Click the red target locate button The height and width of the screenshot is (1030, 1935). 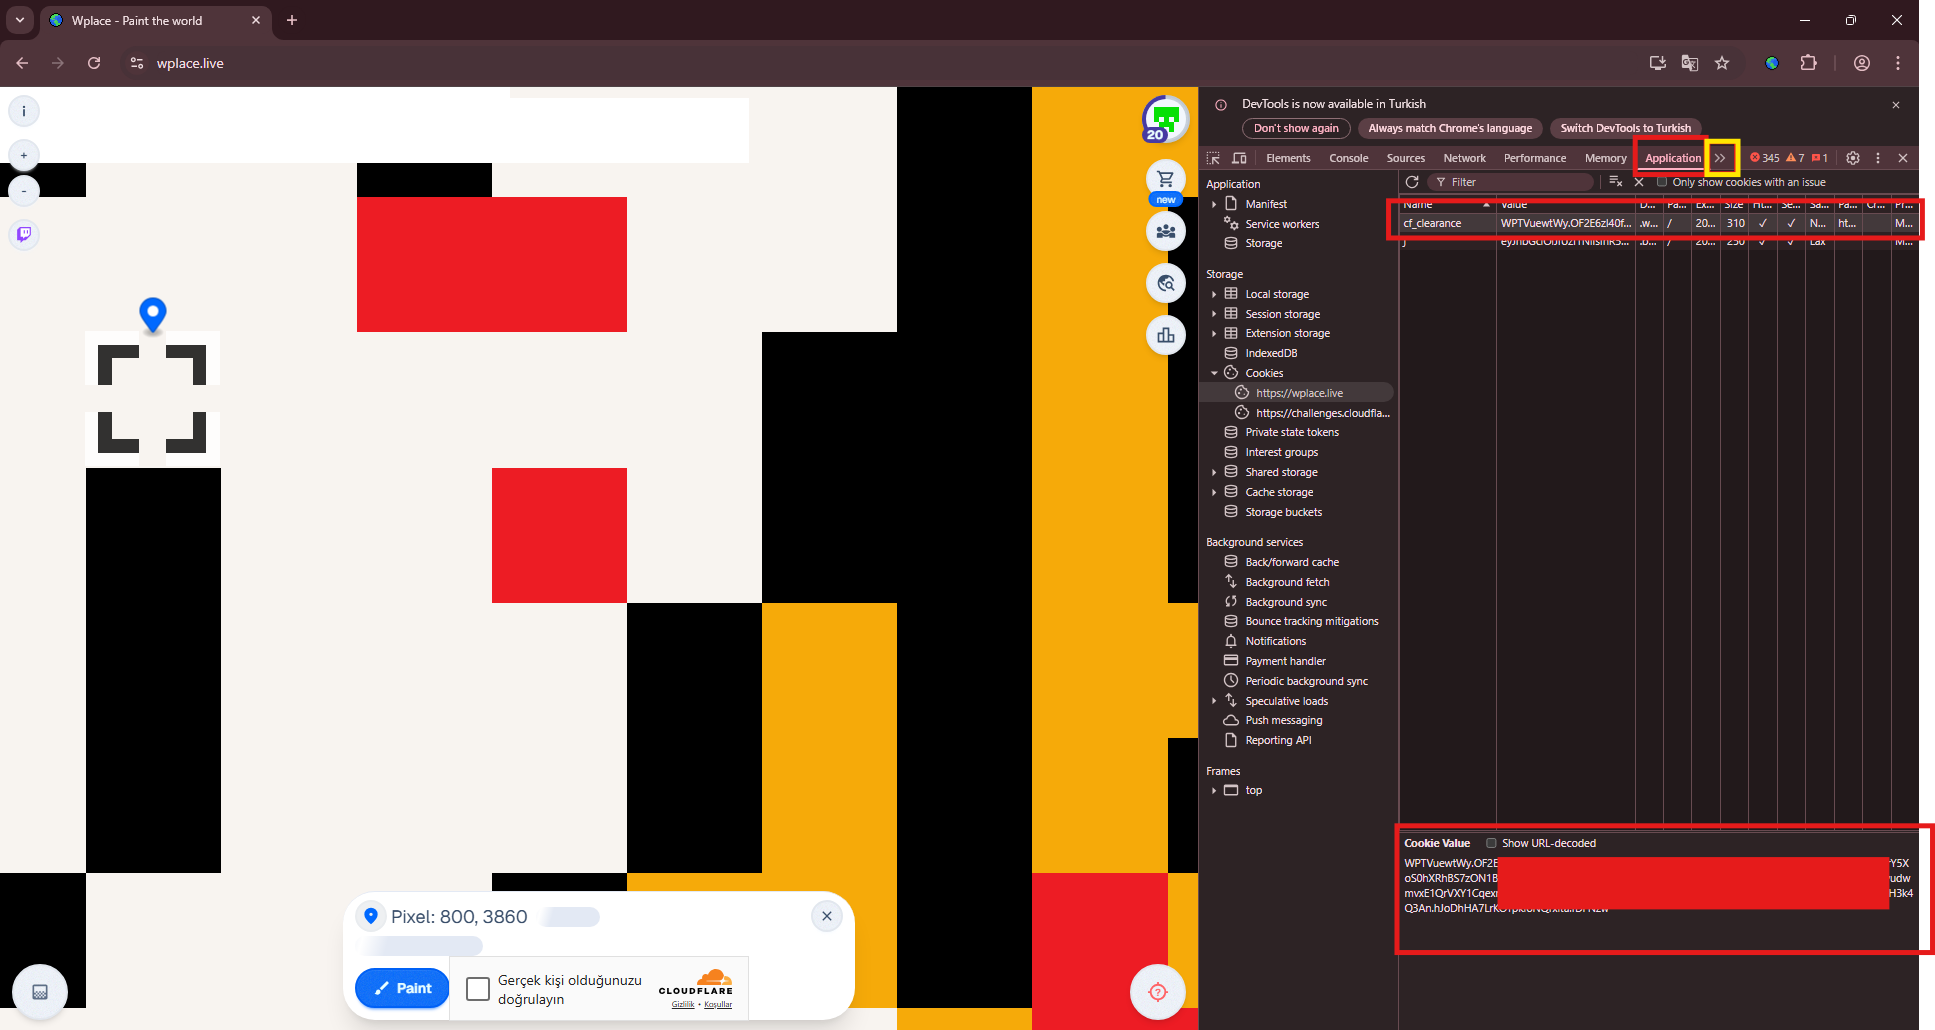tap(1158, 992)
